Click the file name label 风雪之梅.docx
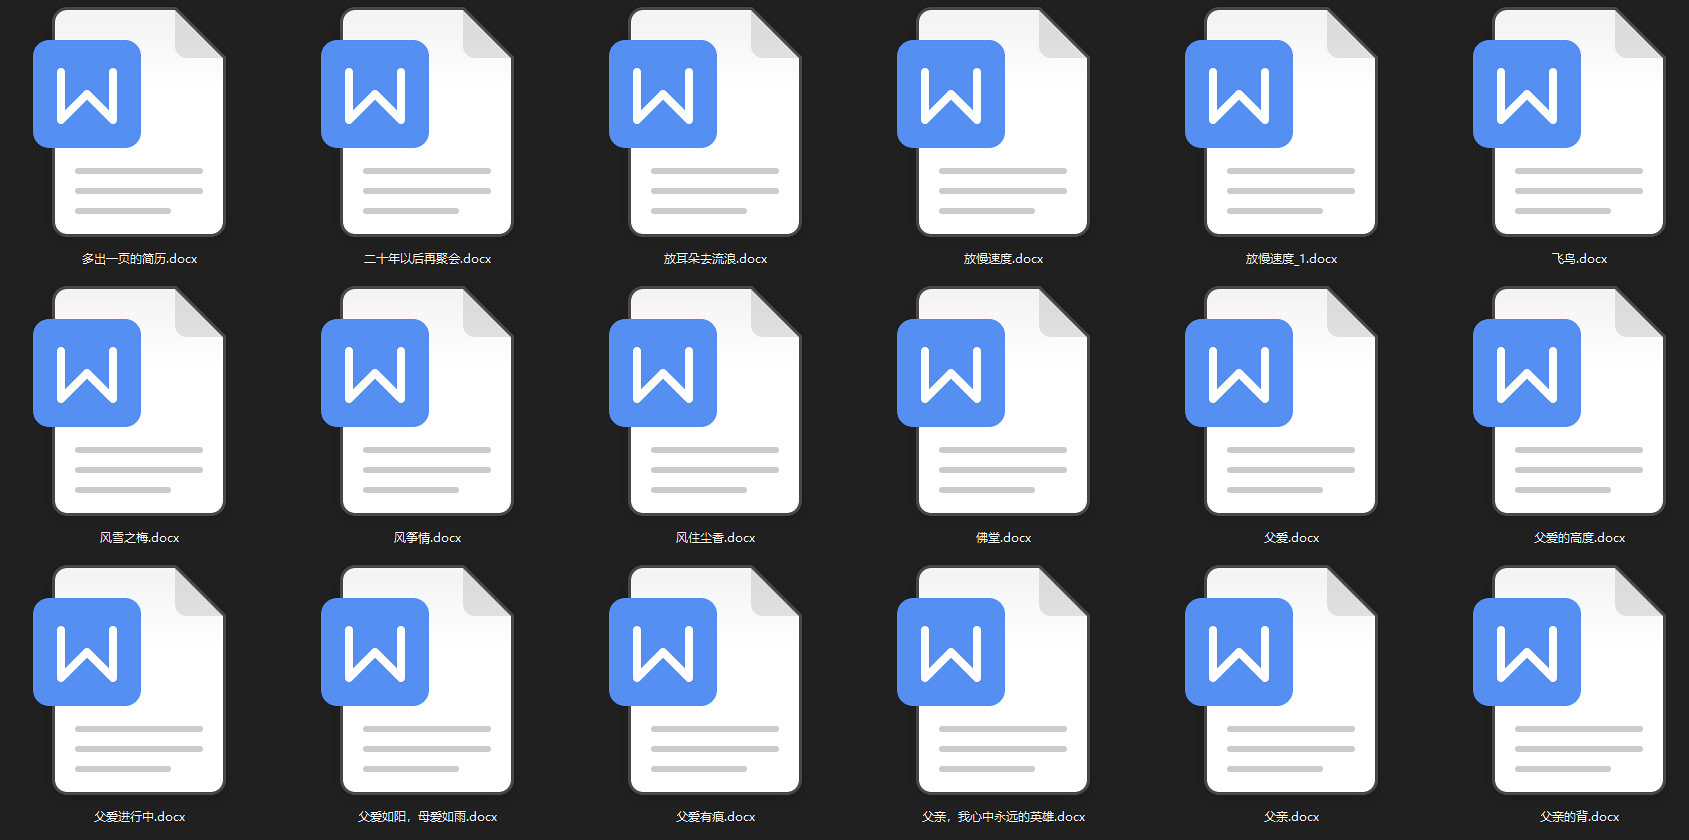Image resolution: width=1689 pixels, height=840 pixels. click(140, 538)
